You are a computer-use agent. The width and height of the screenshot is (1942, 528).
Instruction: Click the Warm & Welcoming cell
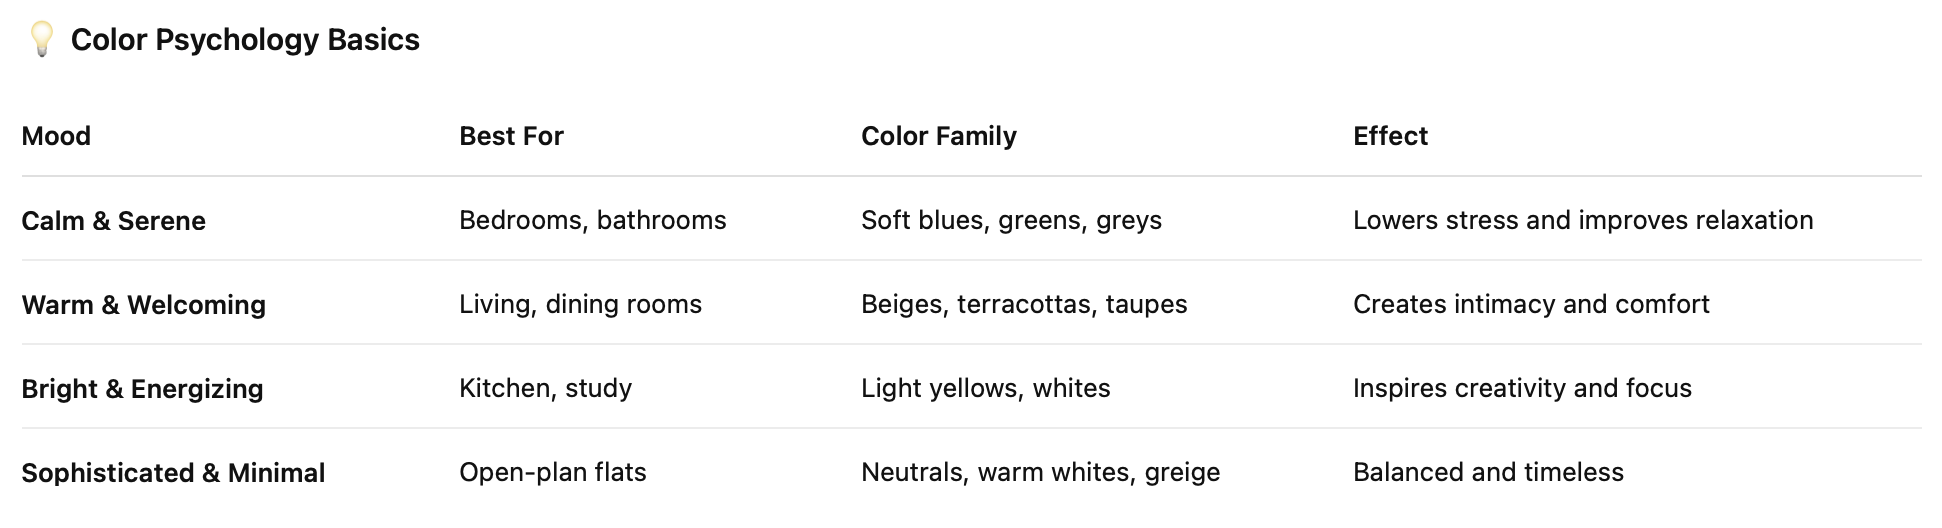click(144, 304)
